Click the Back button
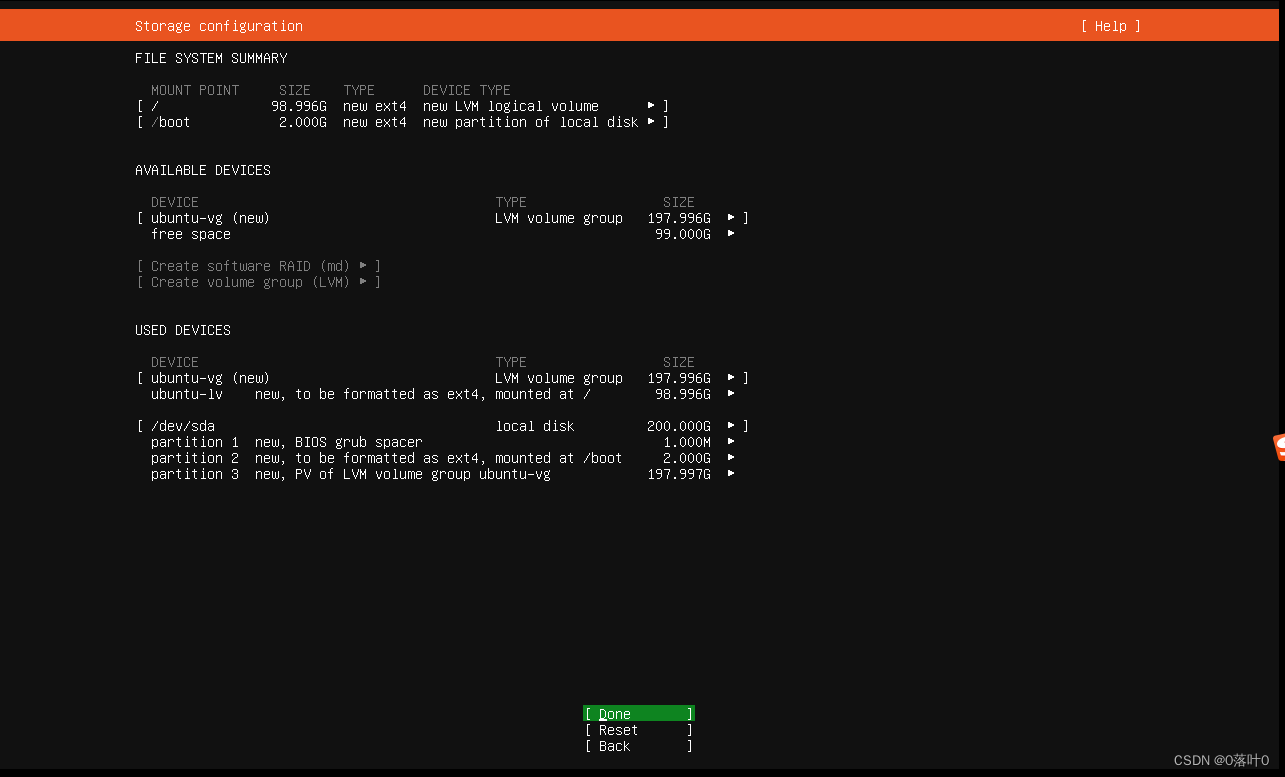This screenshot has height=777, width=1285. click(x=638, y=746)
